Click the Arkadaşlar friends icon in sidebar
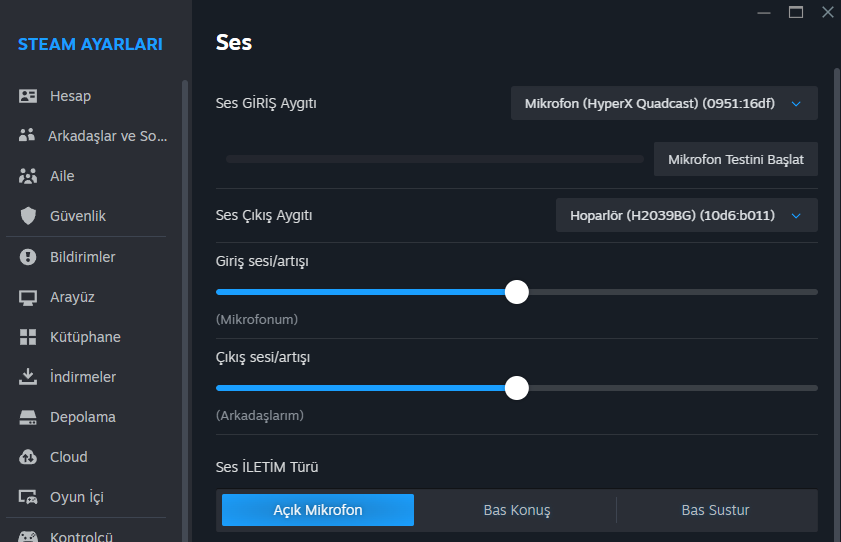 point(28,136)
